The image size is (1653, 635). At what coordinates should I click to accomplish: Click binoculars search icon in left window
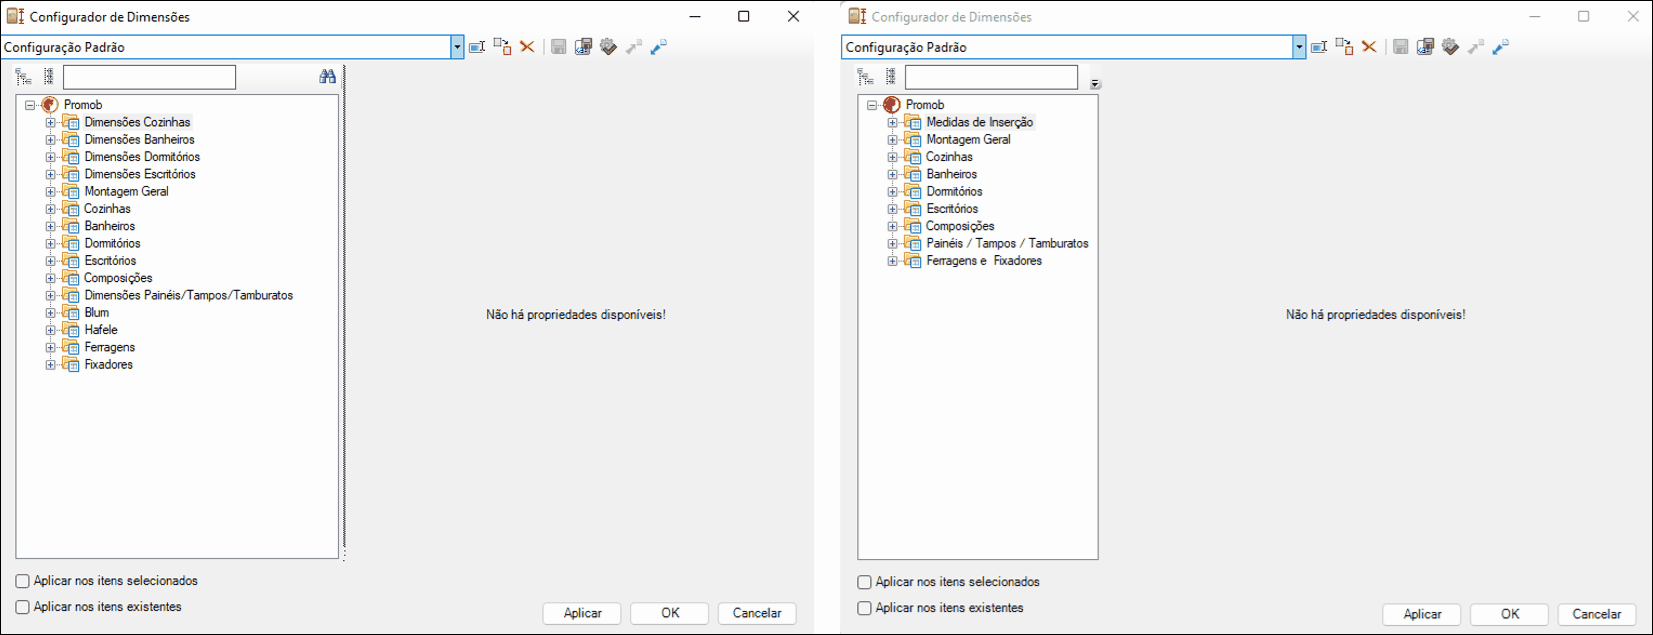pos(327,77)
